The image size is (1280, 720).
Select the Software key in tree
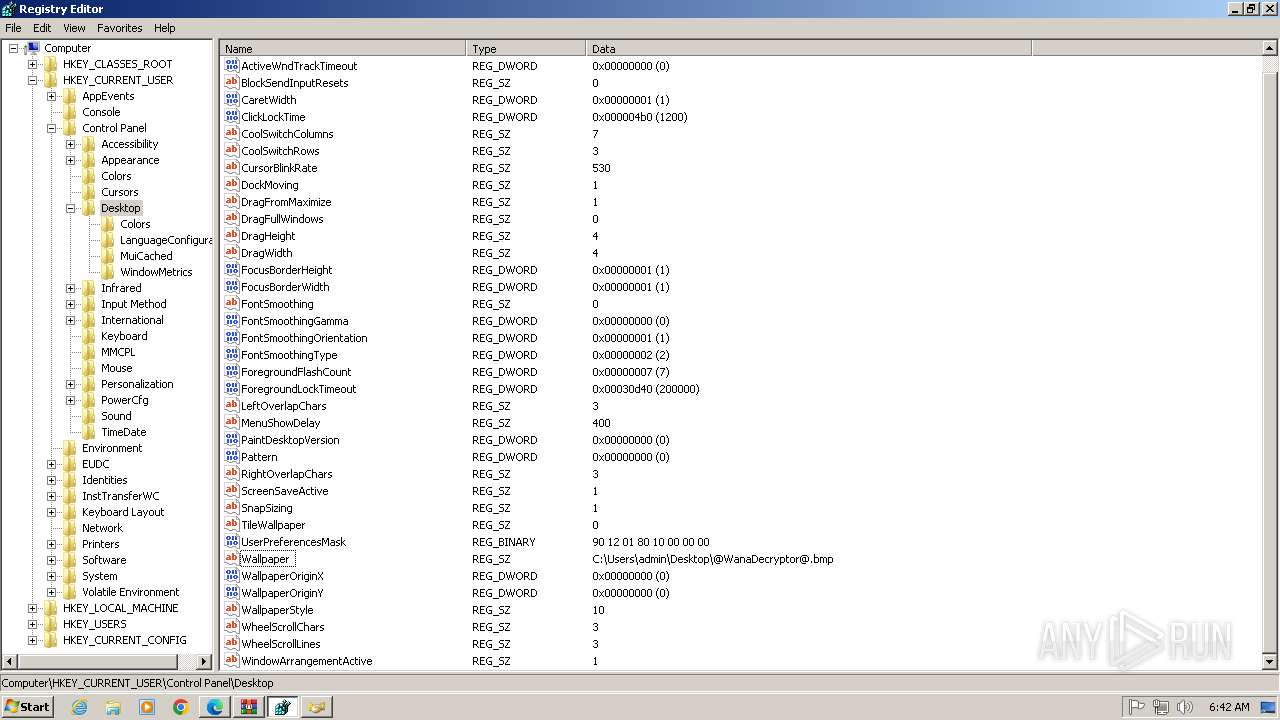(104, 560)
